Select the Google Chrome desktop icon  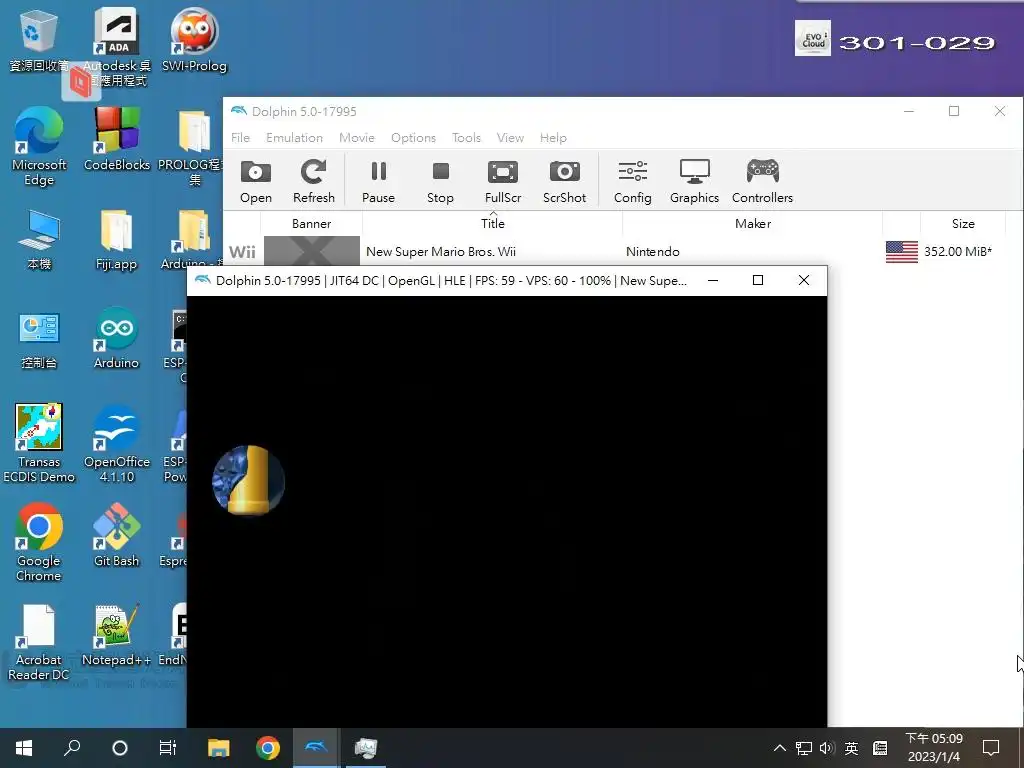(x=39, y=542)
